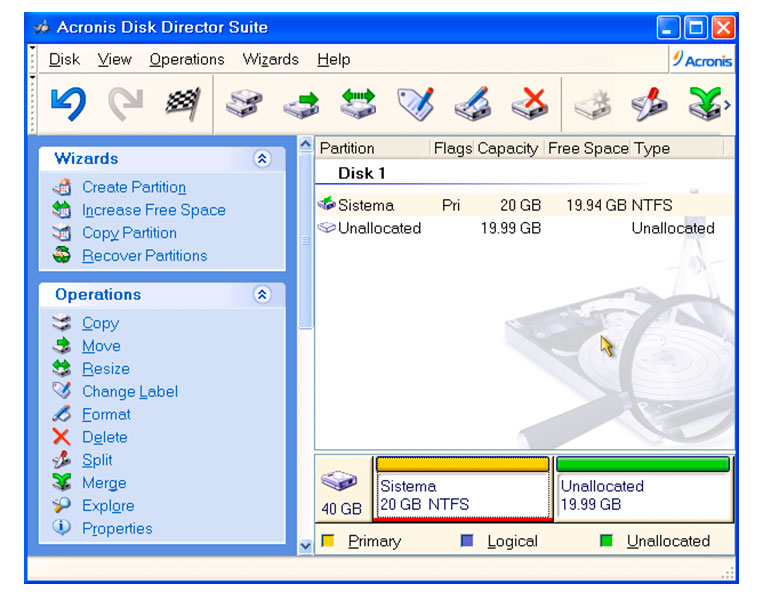Click the Copy Partition wizard icon
760x597 pixels.
point(62,233)
